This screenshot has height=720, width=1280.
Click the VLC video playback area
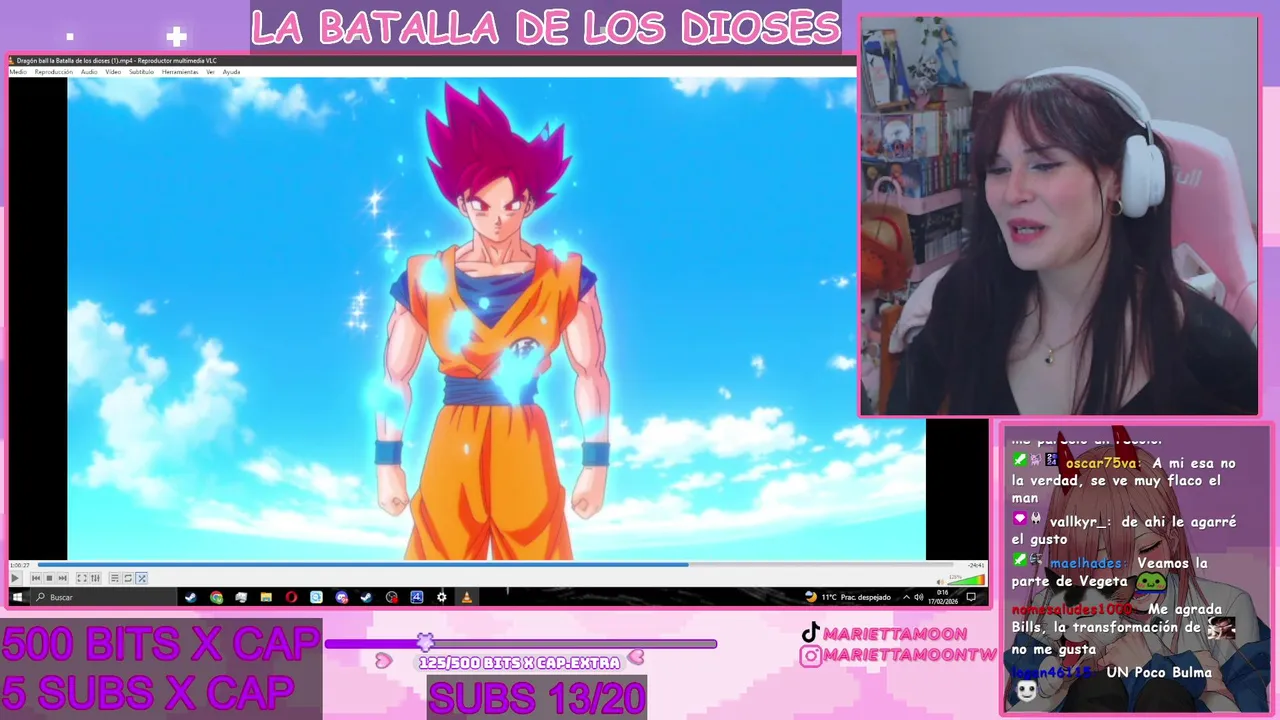point(496,318)
